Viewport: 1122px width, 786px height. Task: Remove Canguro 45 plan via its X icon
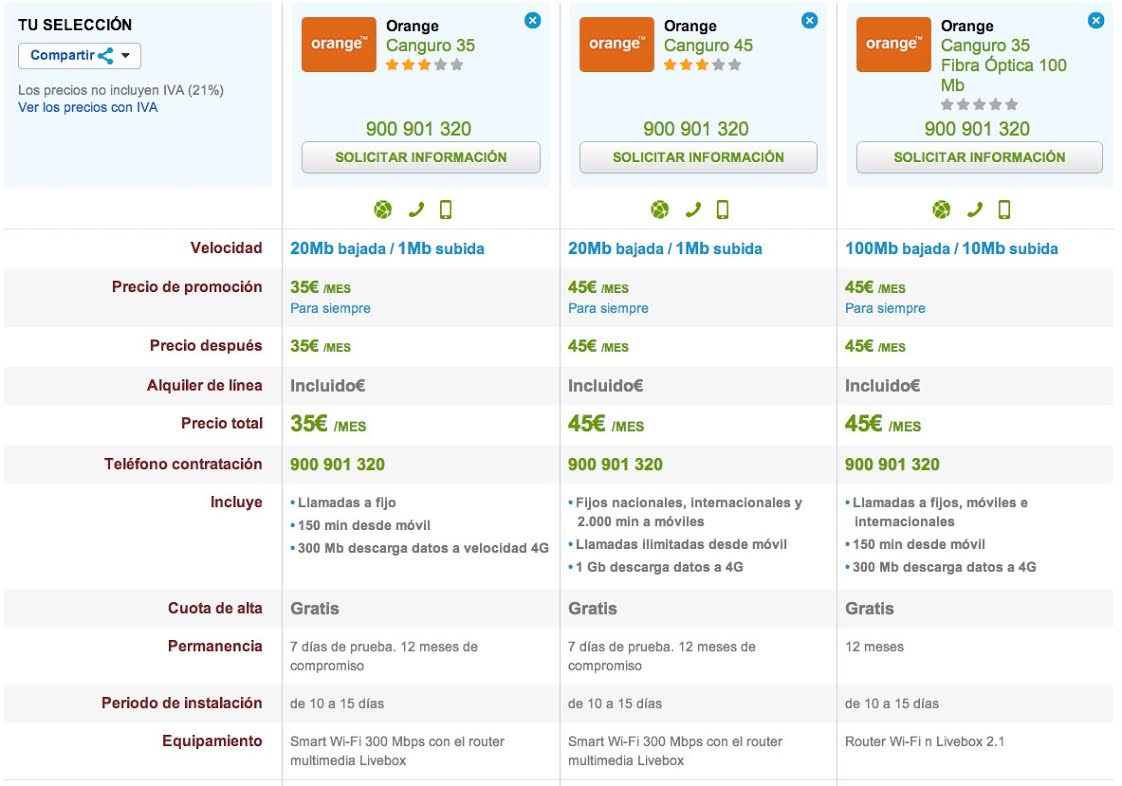[809, 21]
